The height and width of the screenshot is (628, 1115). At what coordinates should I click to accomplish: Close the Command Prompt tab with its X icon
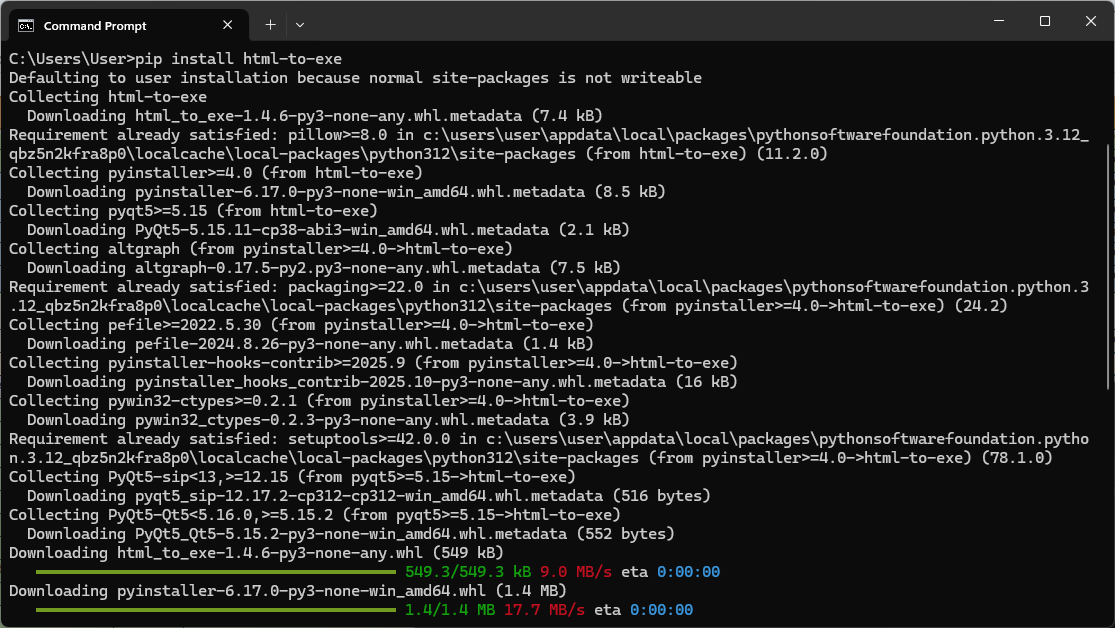[227, 24]
